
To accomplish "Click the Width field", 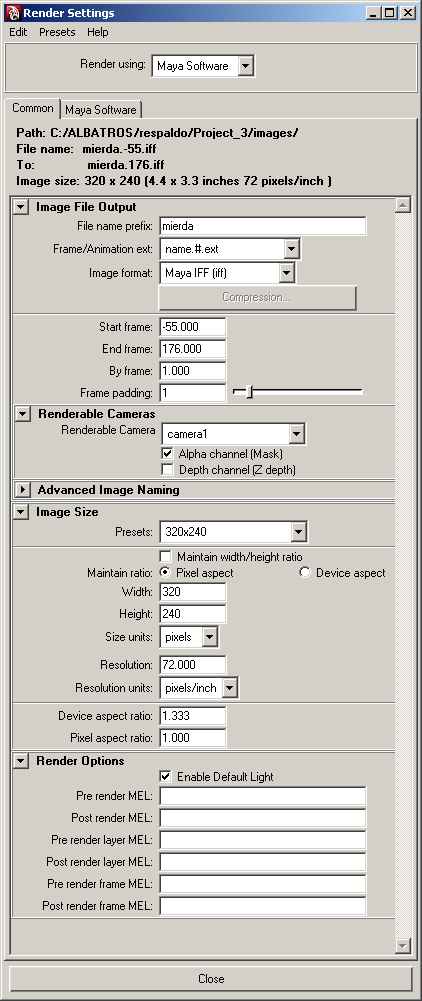I will point(192,592).
